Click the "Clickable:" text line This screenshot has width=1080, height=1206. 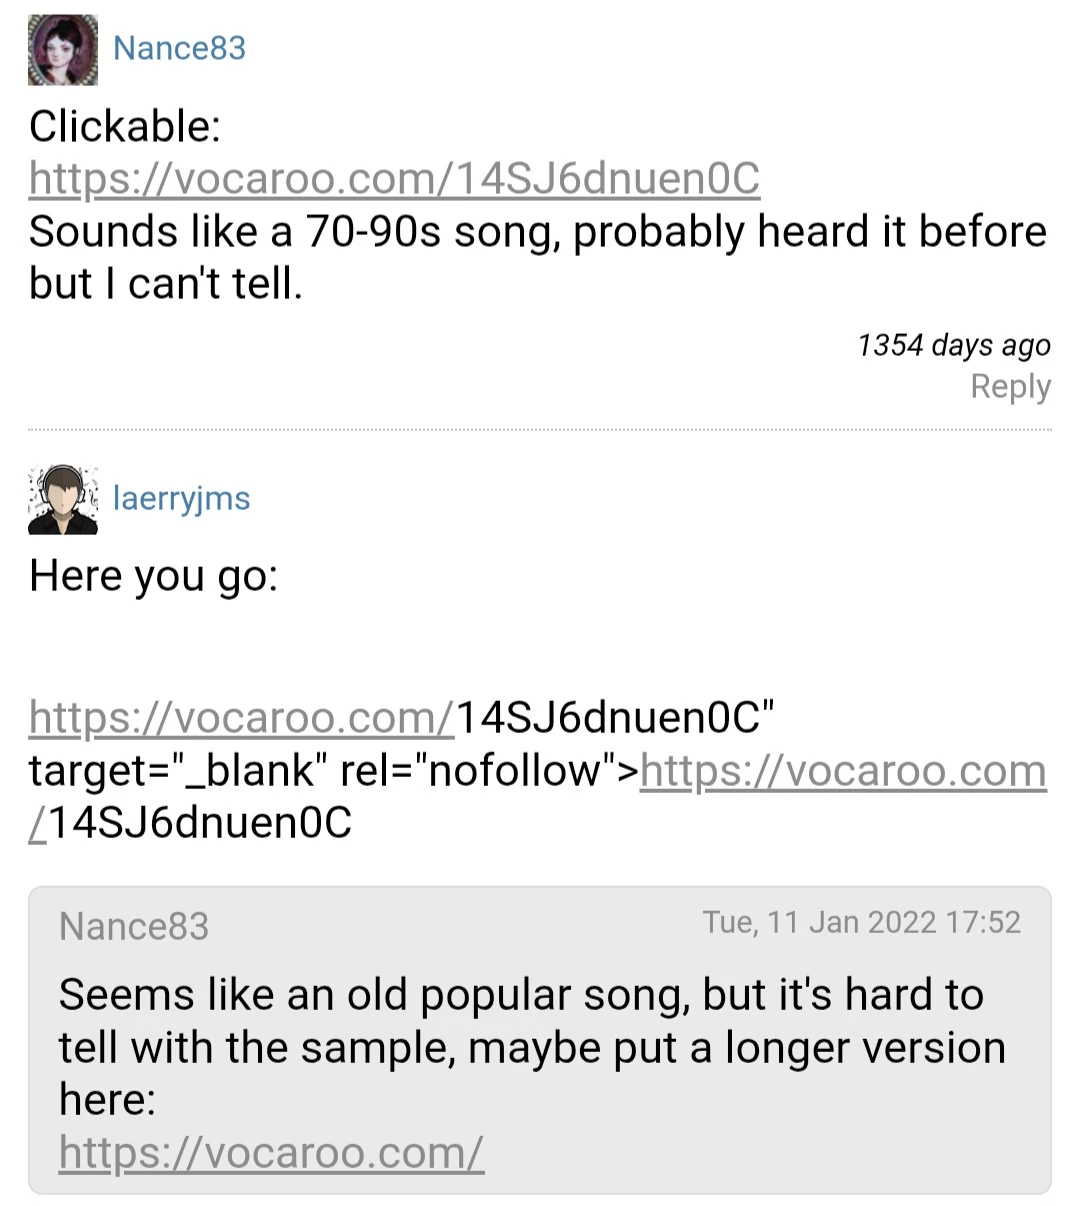pos(125,127)
